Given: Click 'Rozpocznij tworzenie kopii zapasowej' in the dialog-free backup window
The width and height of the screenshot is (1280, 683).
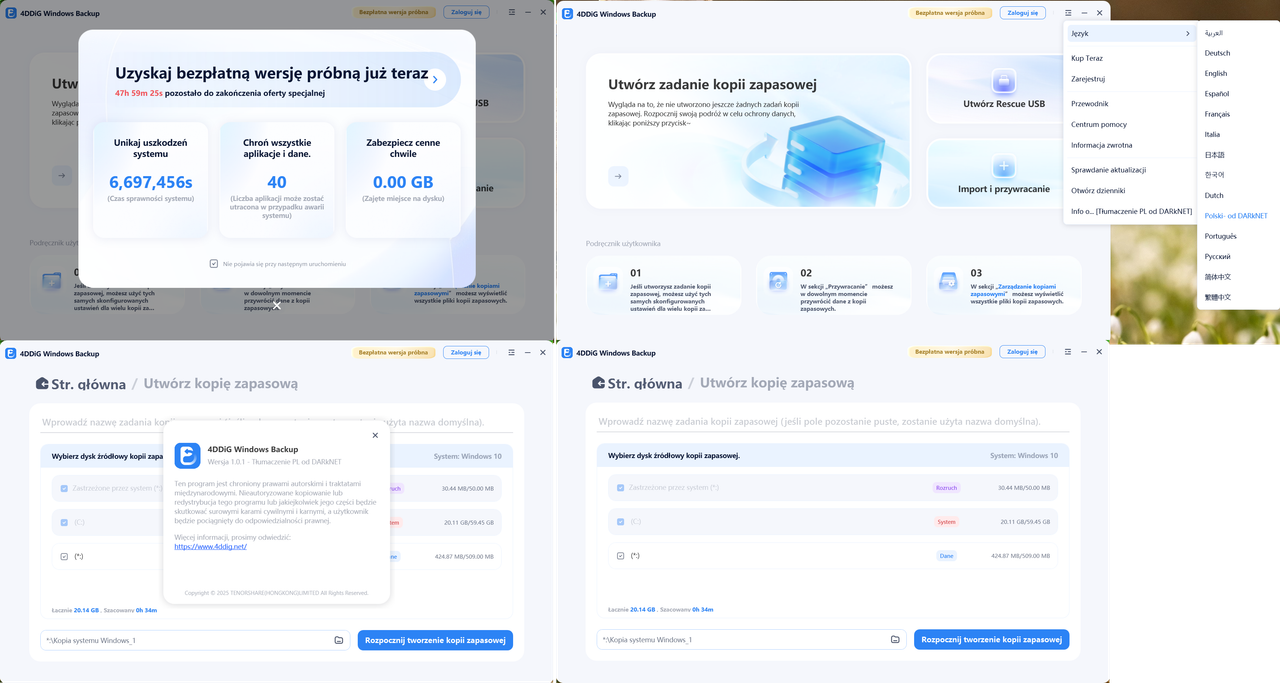Looking at the screenshot, I should [991, 640].
